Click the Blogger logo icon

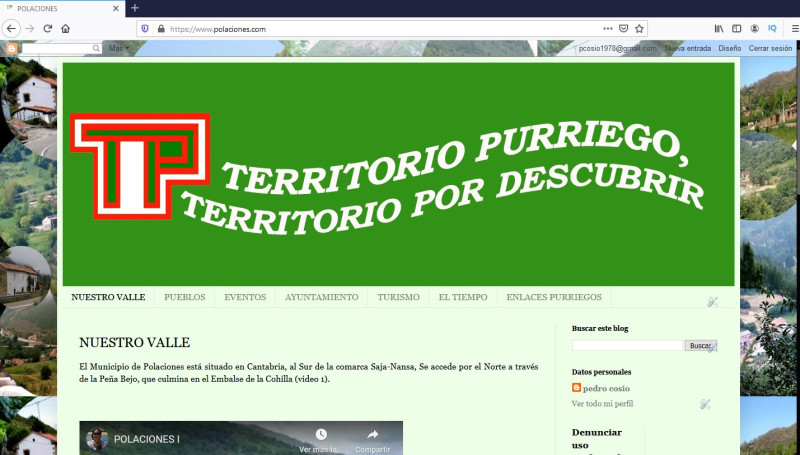tap(12, 48)
